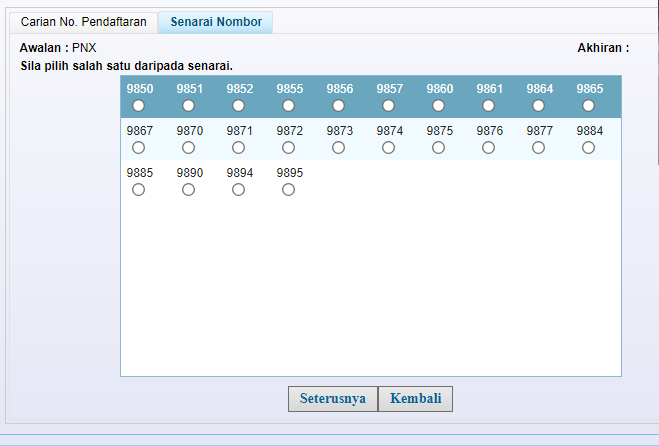Click the Kembali button
Screen dimensions: 659x446
tap(415, 398)
